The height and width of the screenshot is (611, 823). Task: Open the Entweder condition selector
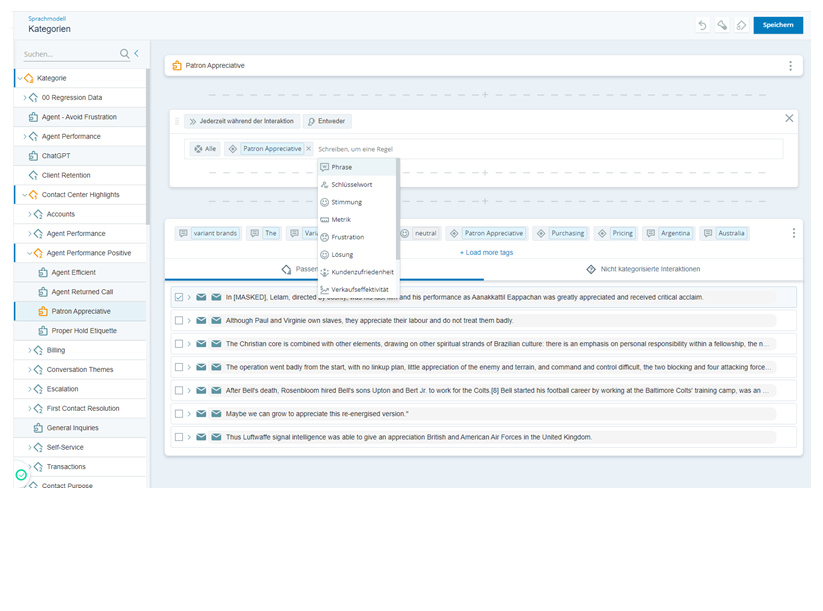tap(326, 121)
